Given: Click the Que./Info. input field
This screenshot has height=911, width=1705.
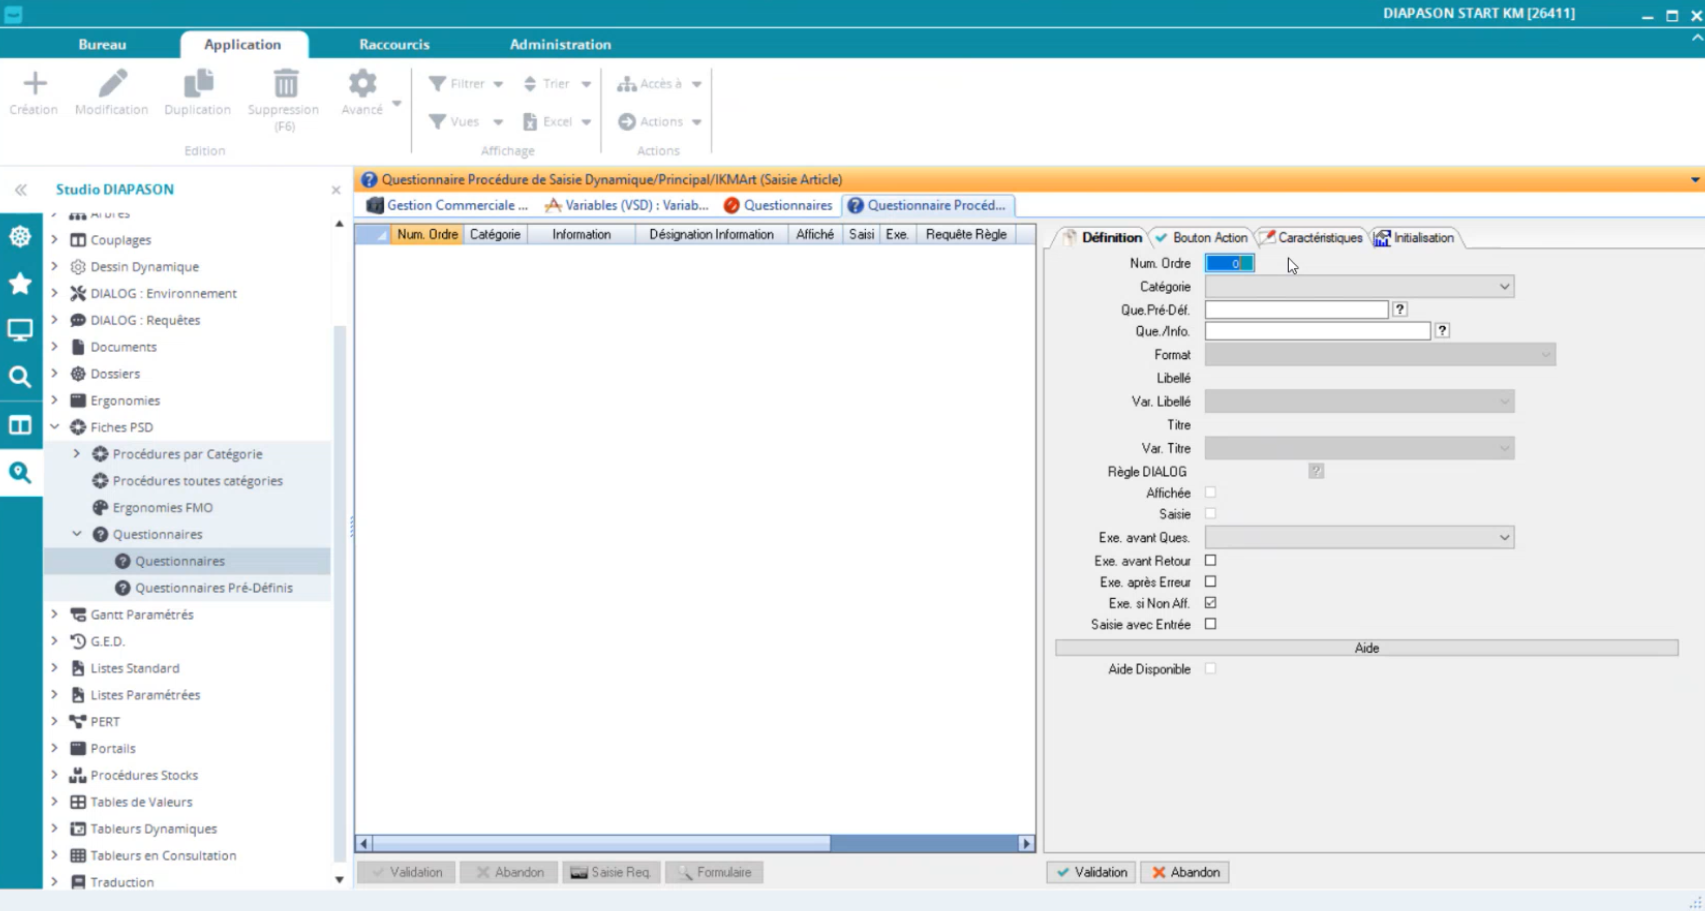Looking at the screenshot, I should (1317, 331).
